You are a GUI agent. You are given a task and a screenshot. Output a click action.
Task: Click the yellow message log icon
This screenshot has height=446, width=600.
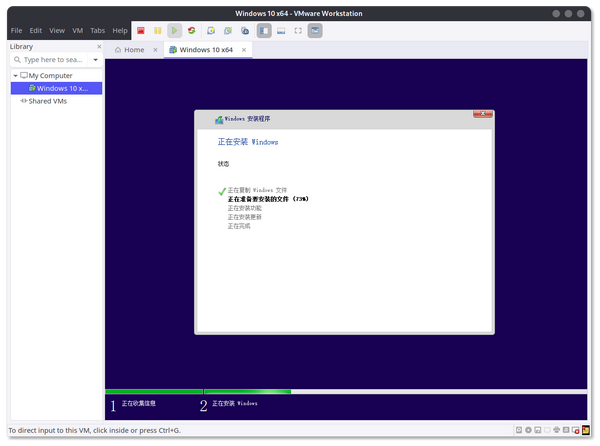[586, 430]
